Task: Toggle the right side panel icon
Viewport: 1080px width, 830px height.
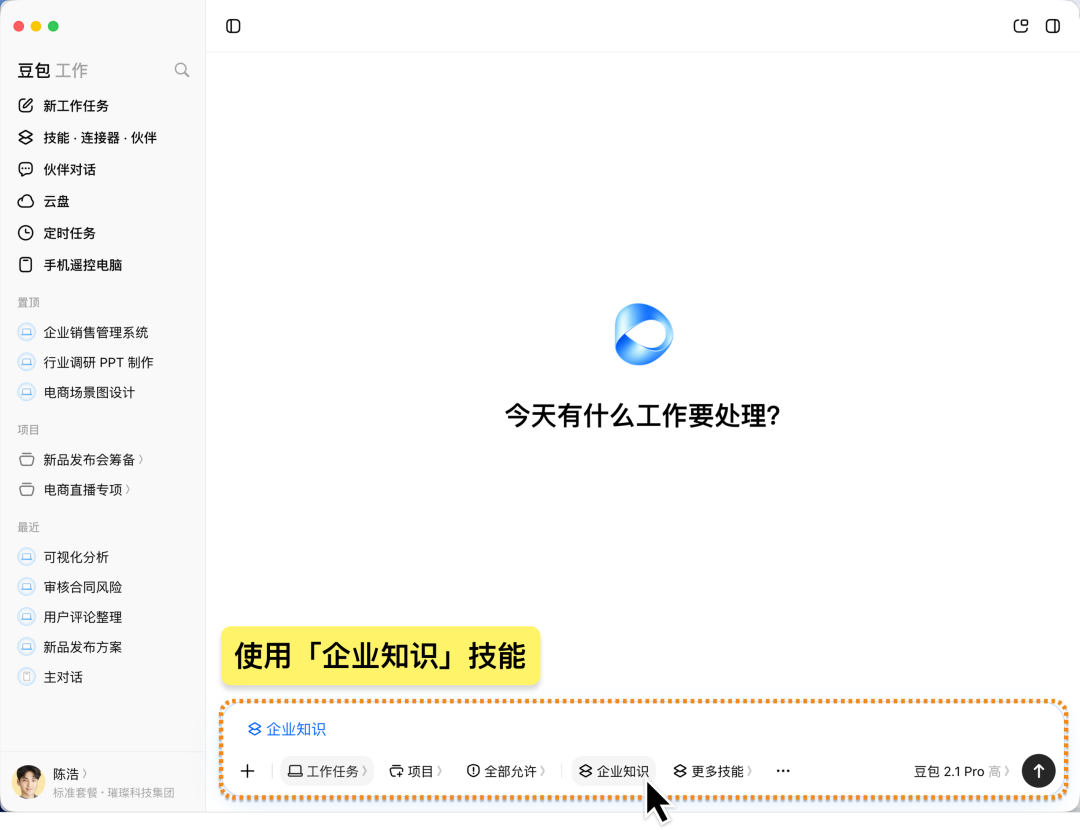Action: click(x=1052, y=26)
